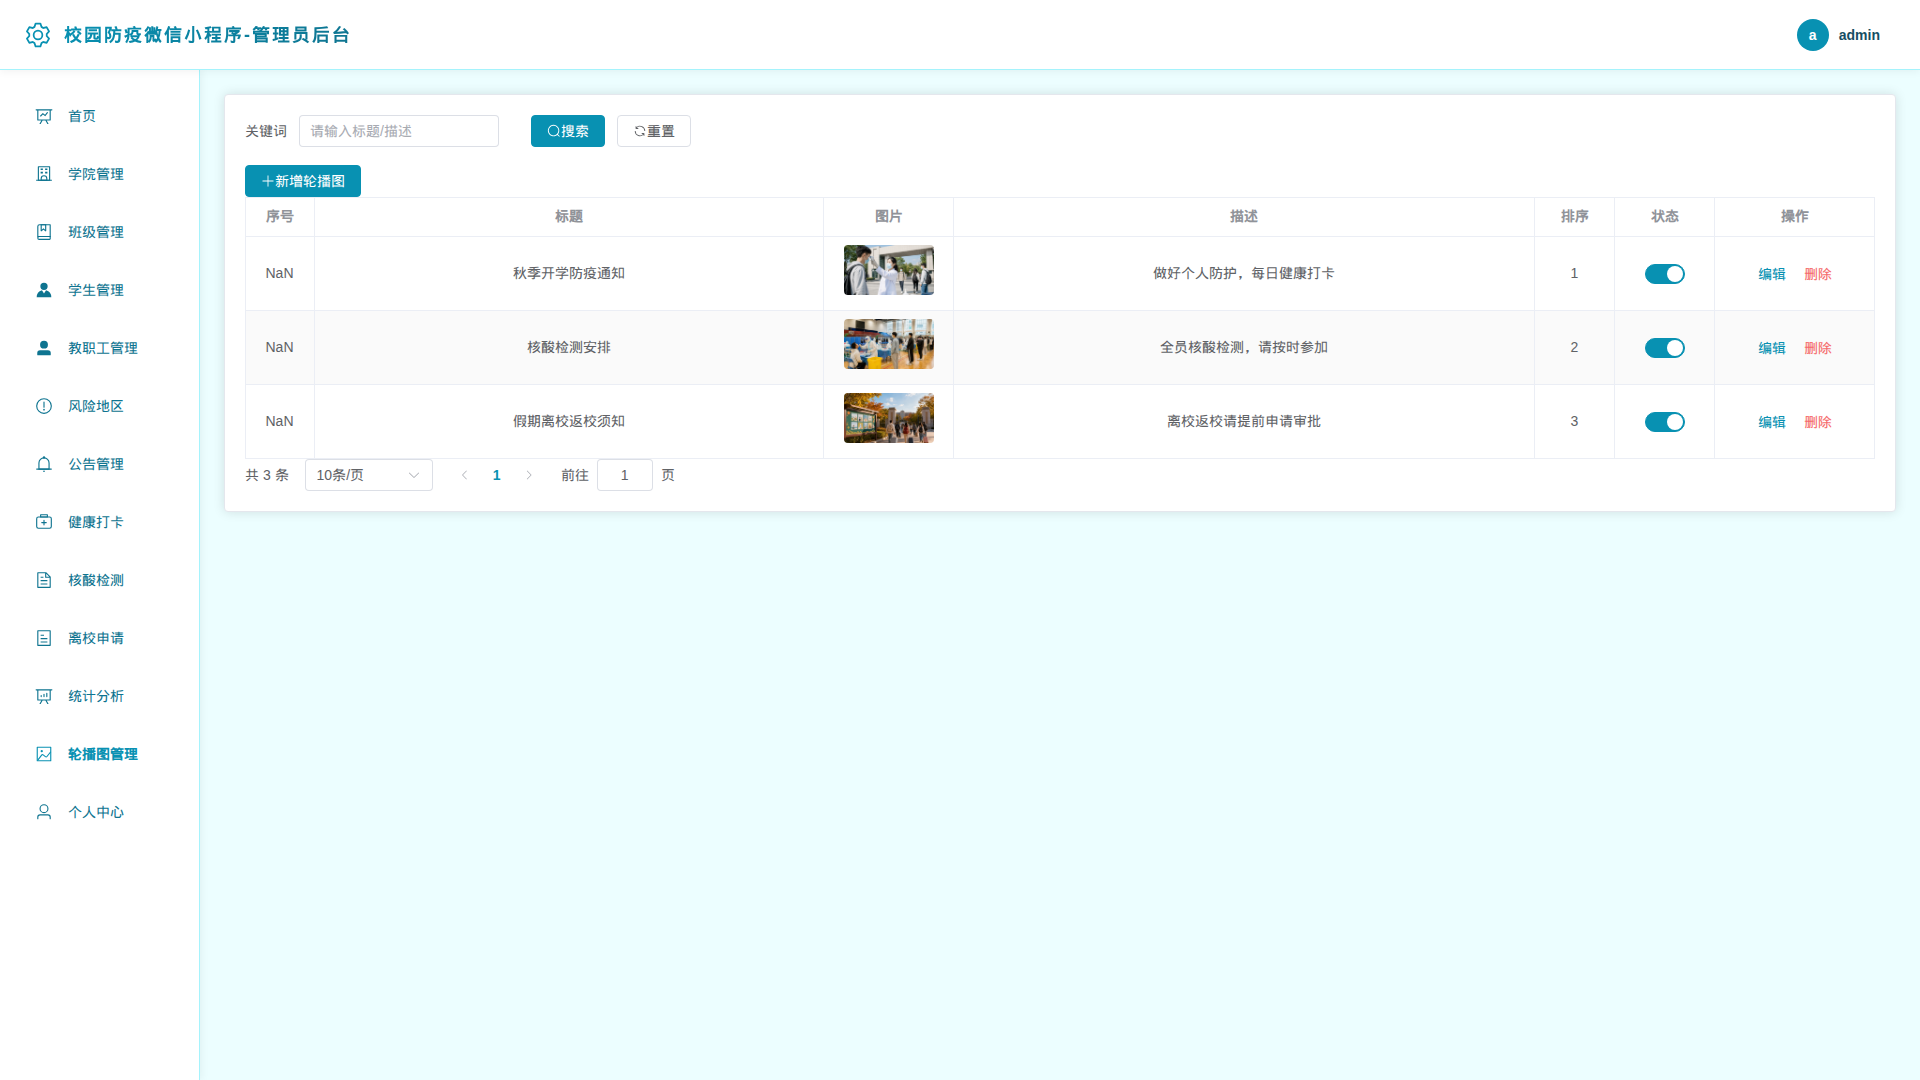Open 风险地区 menu item
The height and width of the screenshot is (1080, 1920).
100,406
